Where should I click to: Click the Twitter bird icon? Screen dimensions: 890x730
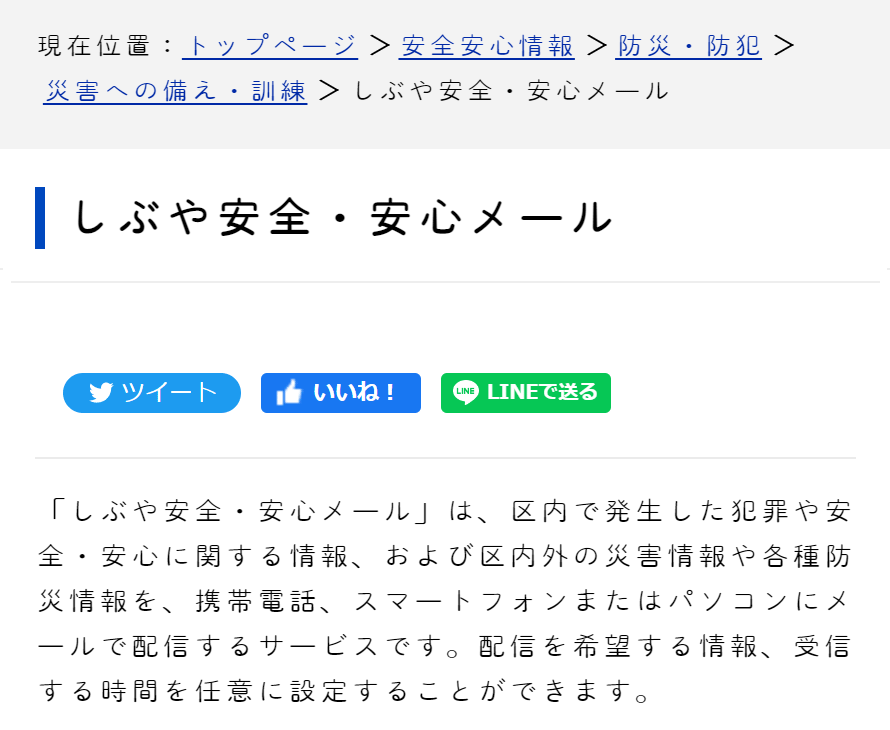tap(100, 393)
